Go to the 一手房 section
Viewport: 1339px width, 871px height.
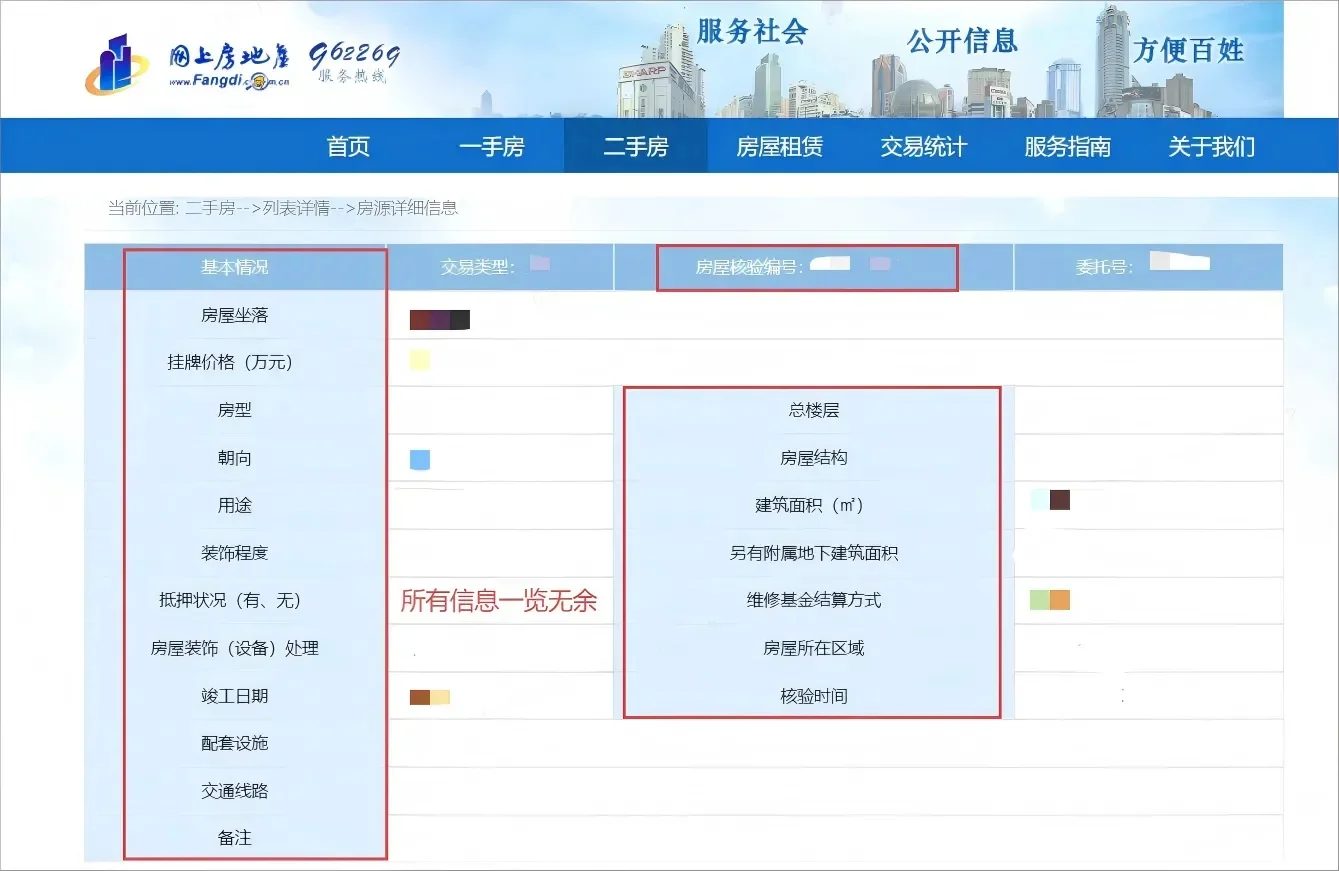click(x=492, y=147)
